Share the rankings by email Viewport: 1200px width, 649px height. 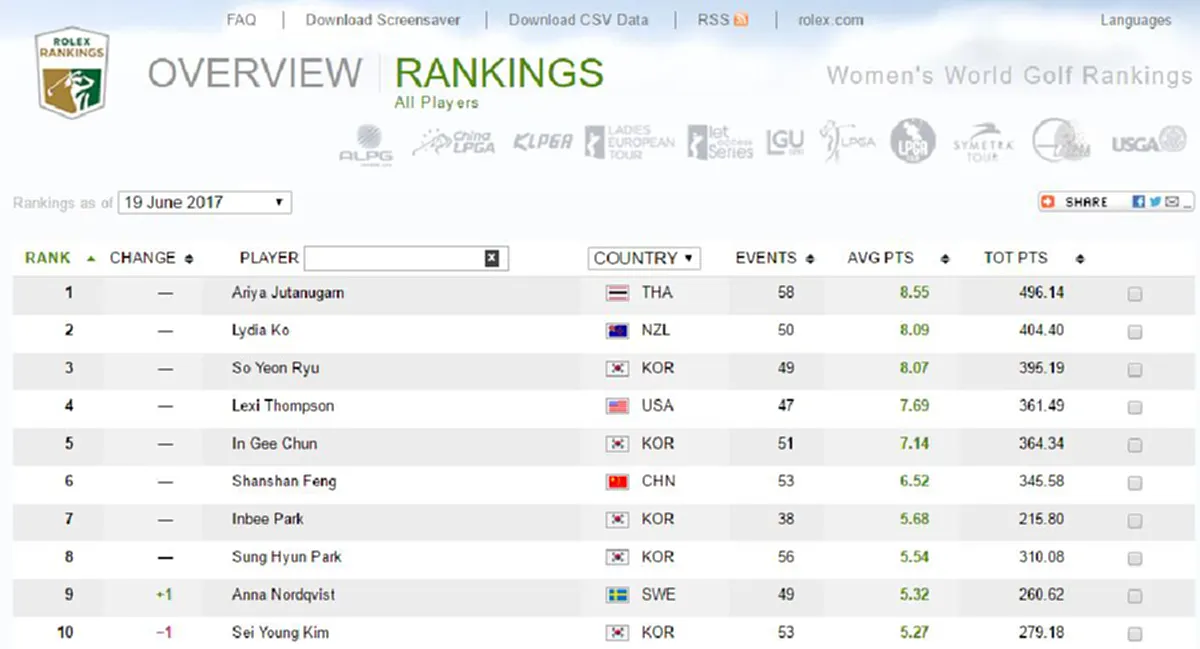[x=1172, y=202]
